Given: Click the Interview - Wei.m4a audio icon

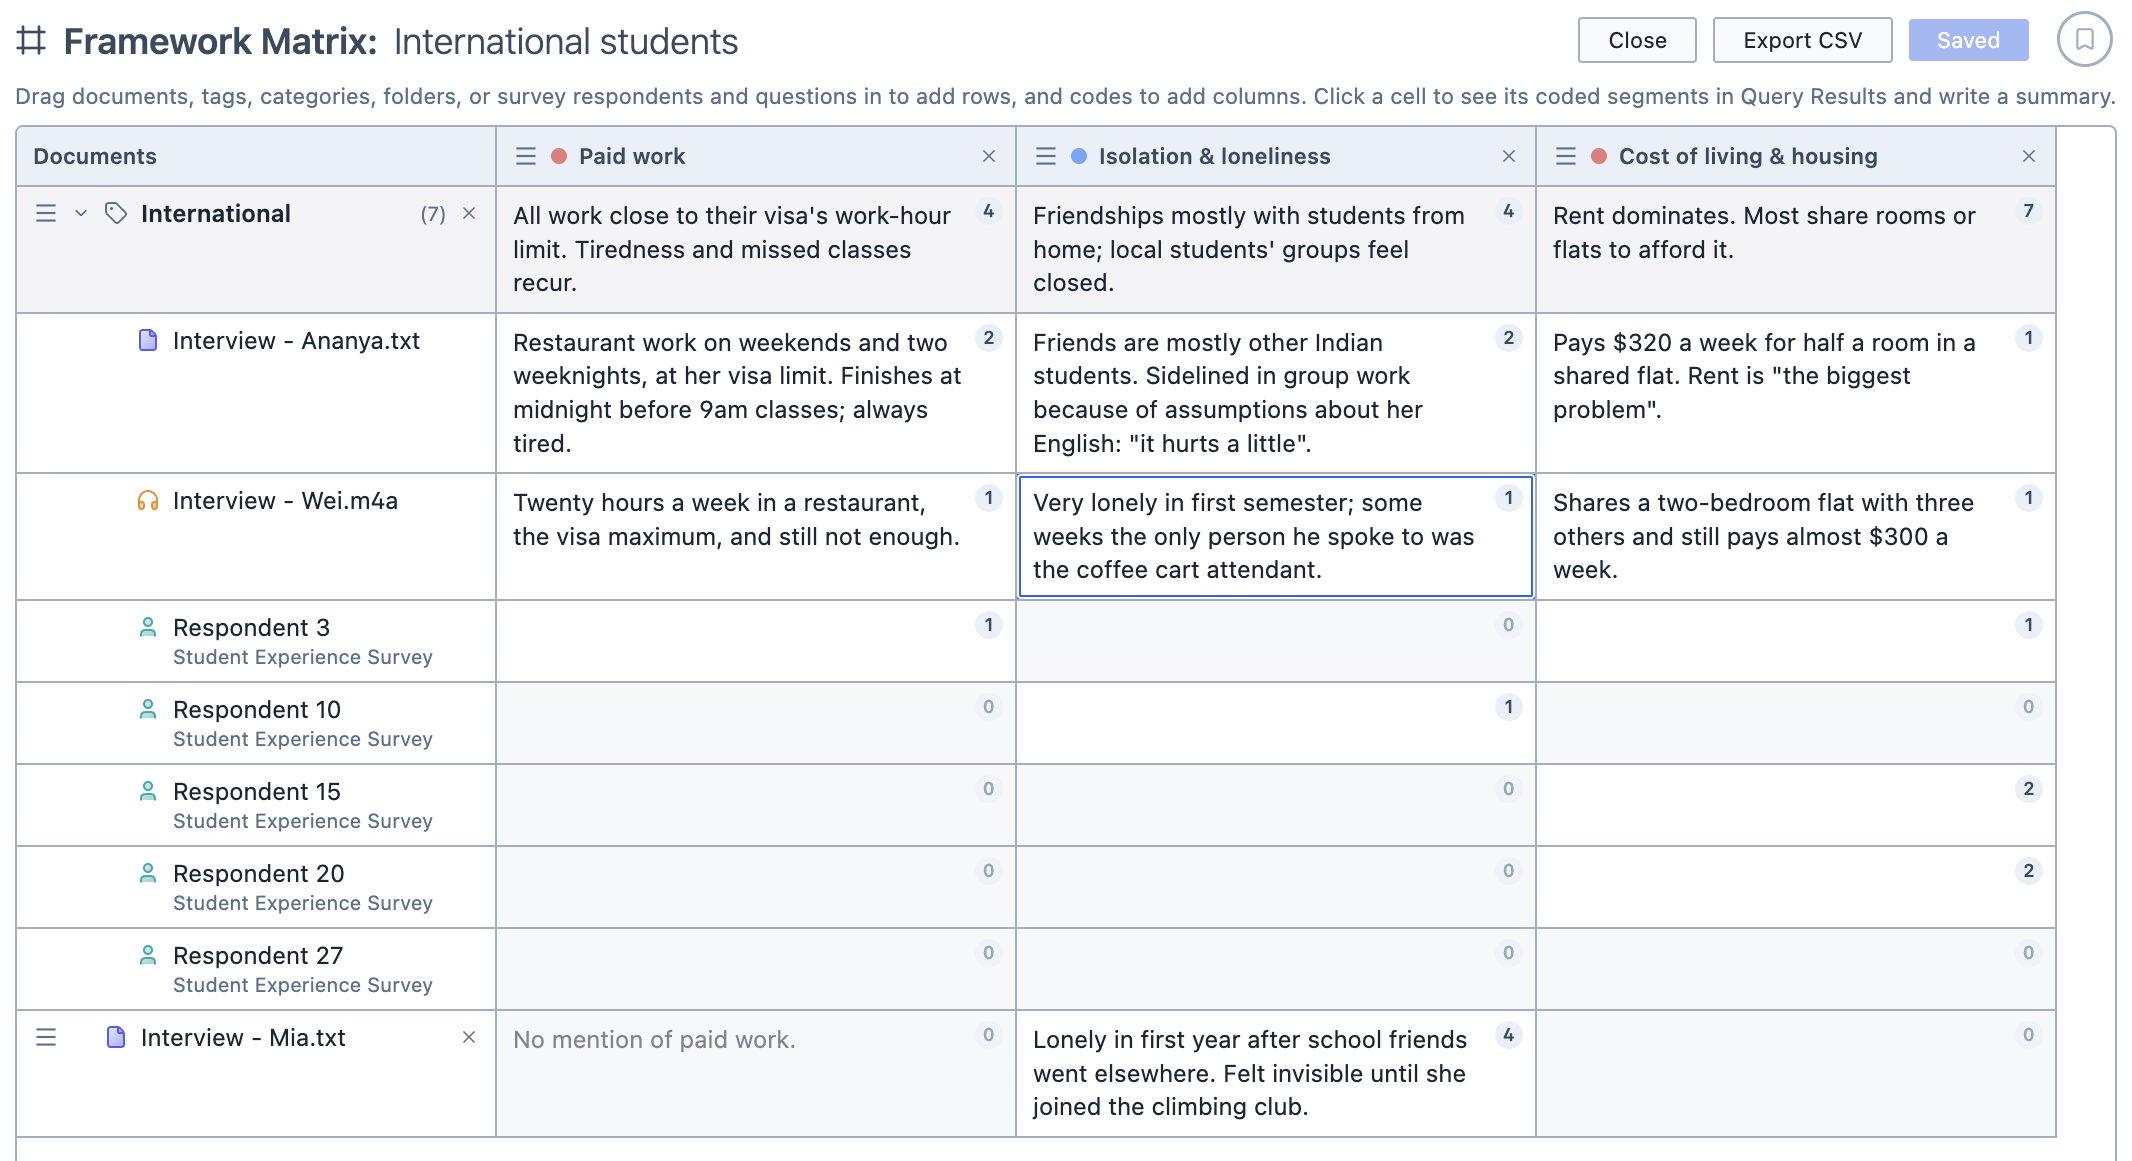Looking at the screenshot, I should coord(148,500).
